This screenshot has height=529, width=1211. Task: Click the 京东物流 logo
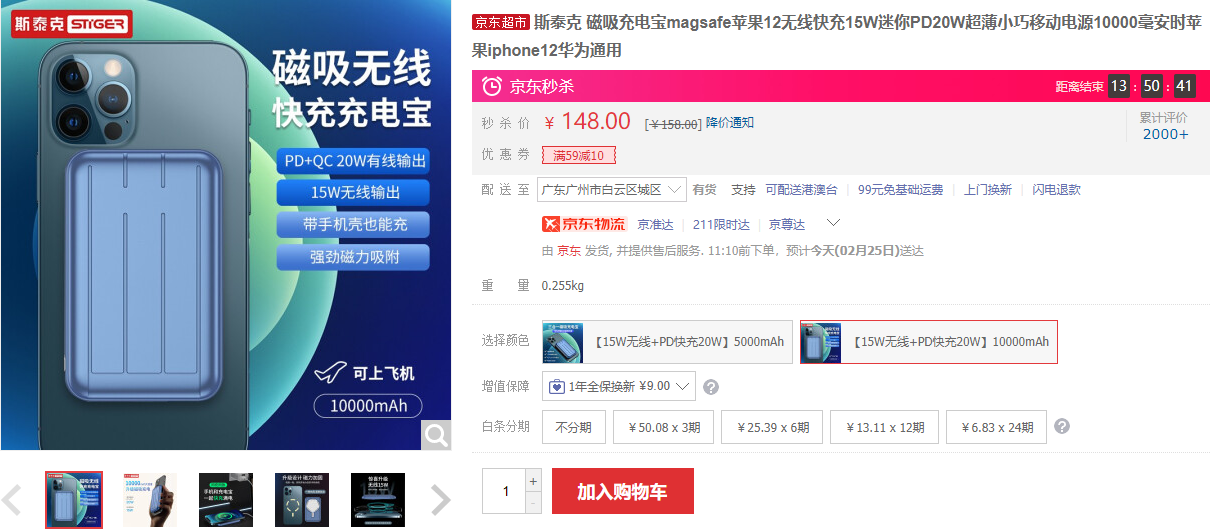(583, 224)
